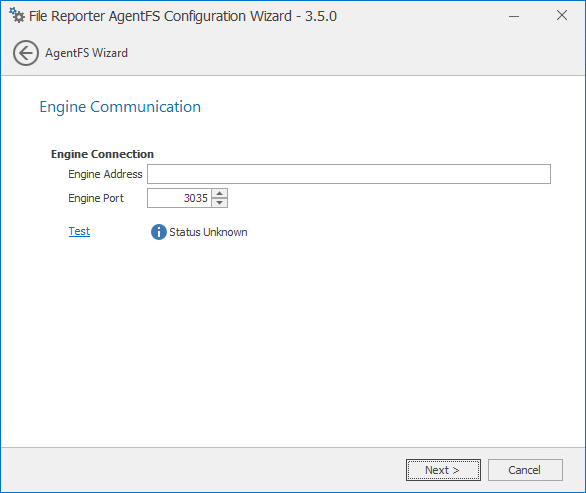Click inside the Engine Port value box
The image size is (586, 493).
(x=179, y=198)
